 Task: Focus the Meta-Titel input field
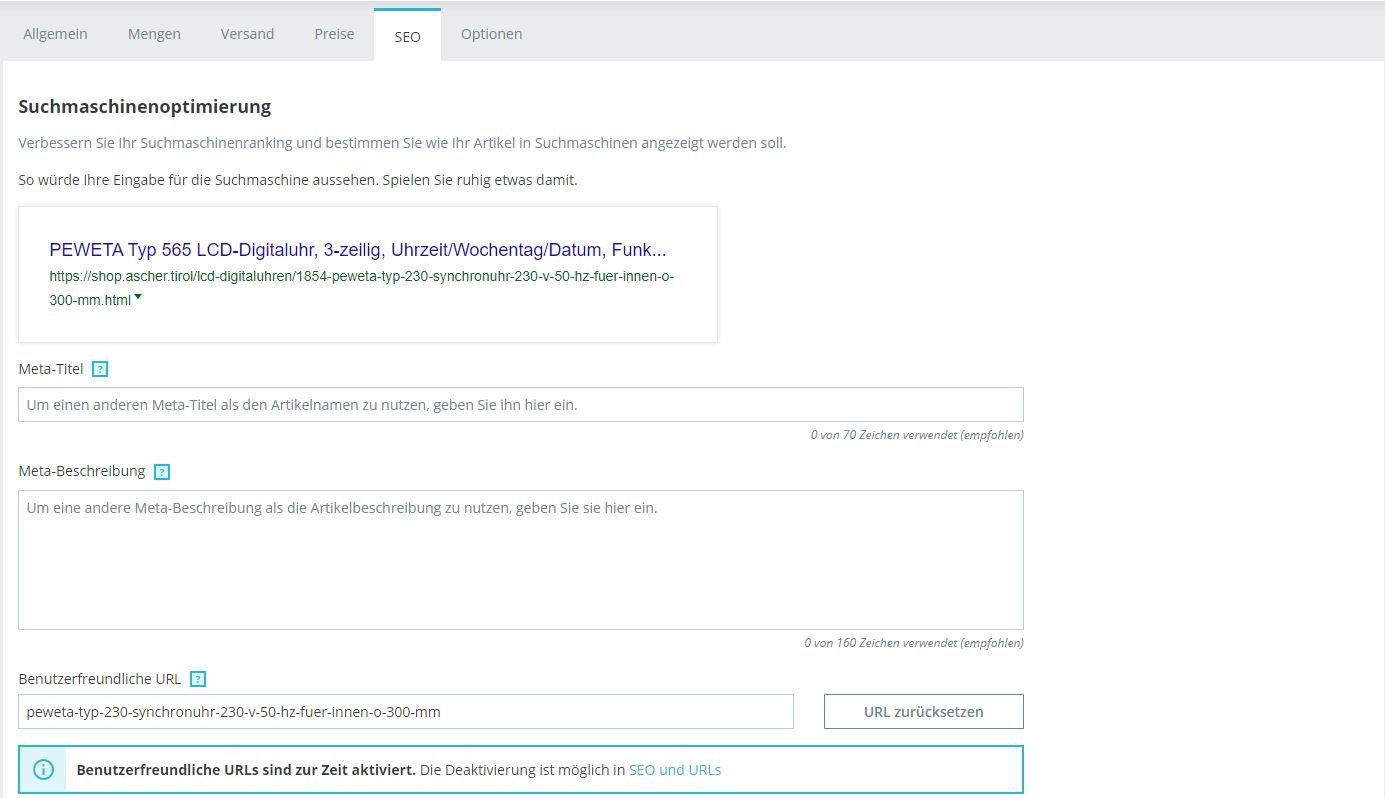coord(521,405)
